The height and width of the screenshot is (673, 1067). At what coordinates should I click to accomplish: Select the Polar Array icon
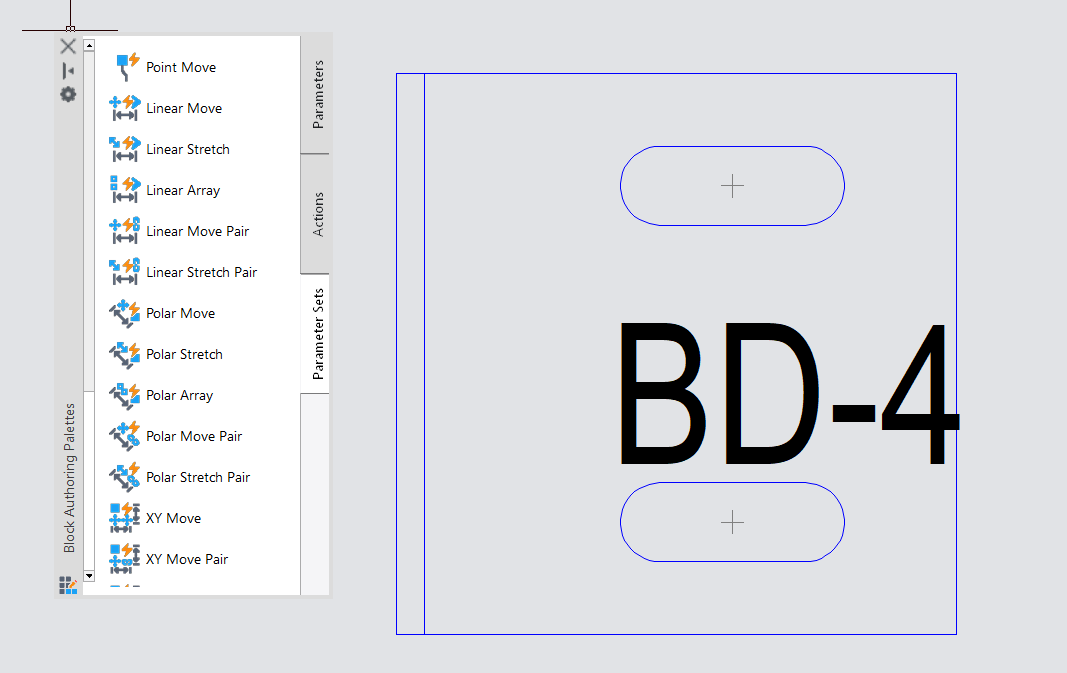(x=125, y=395)
